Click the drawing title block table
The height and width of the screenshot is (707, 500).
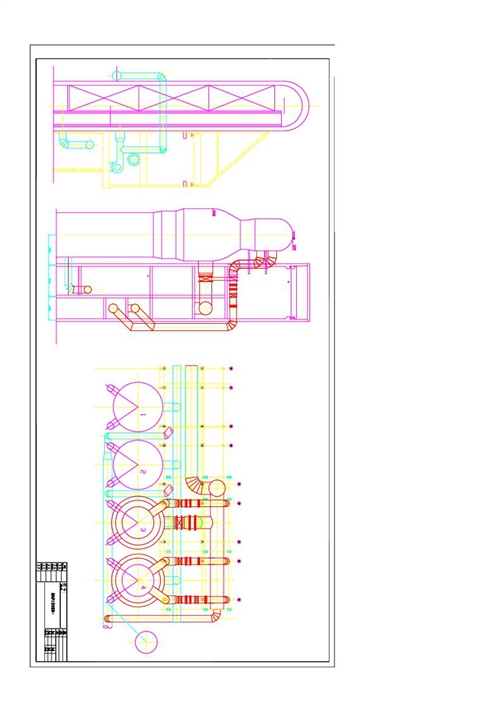[51, 611]
